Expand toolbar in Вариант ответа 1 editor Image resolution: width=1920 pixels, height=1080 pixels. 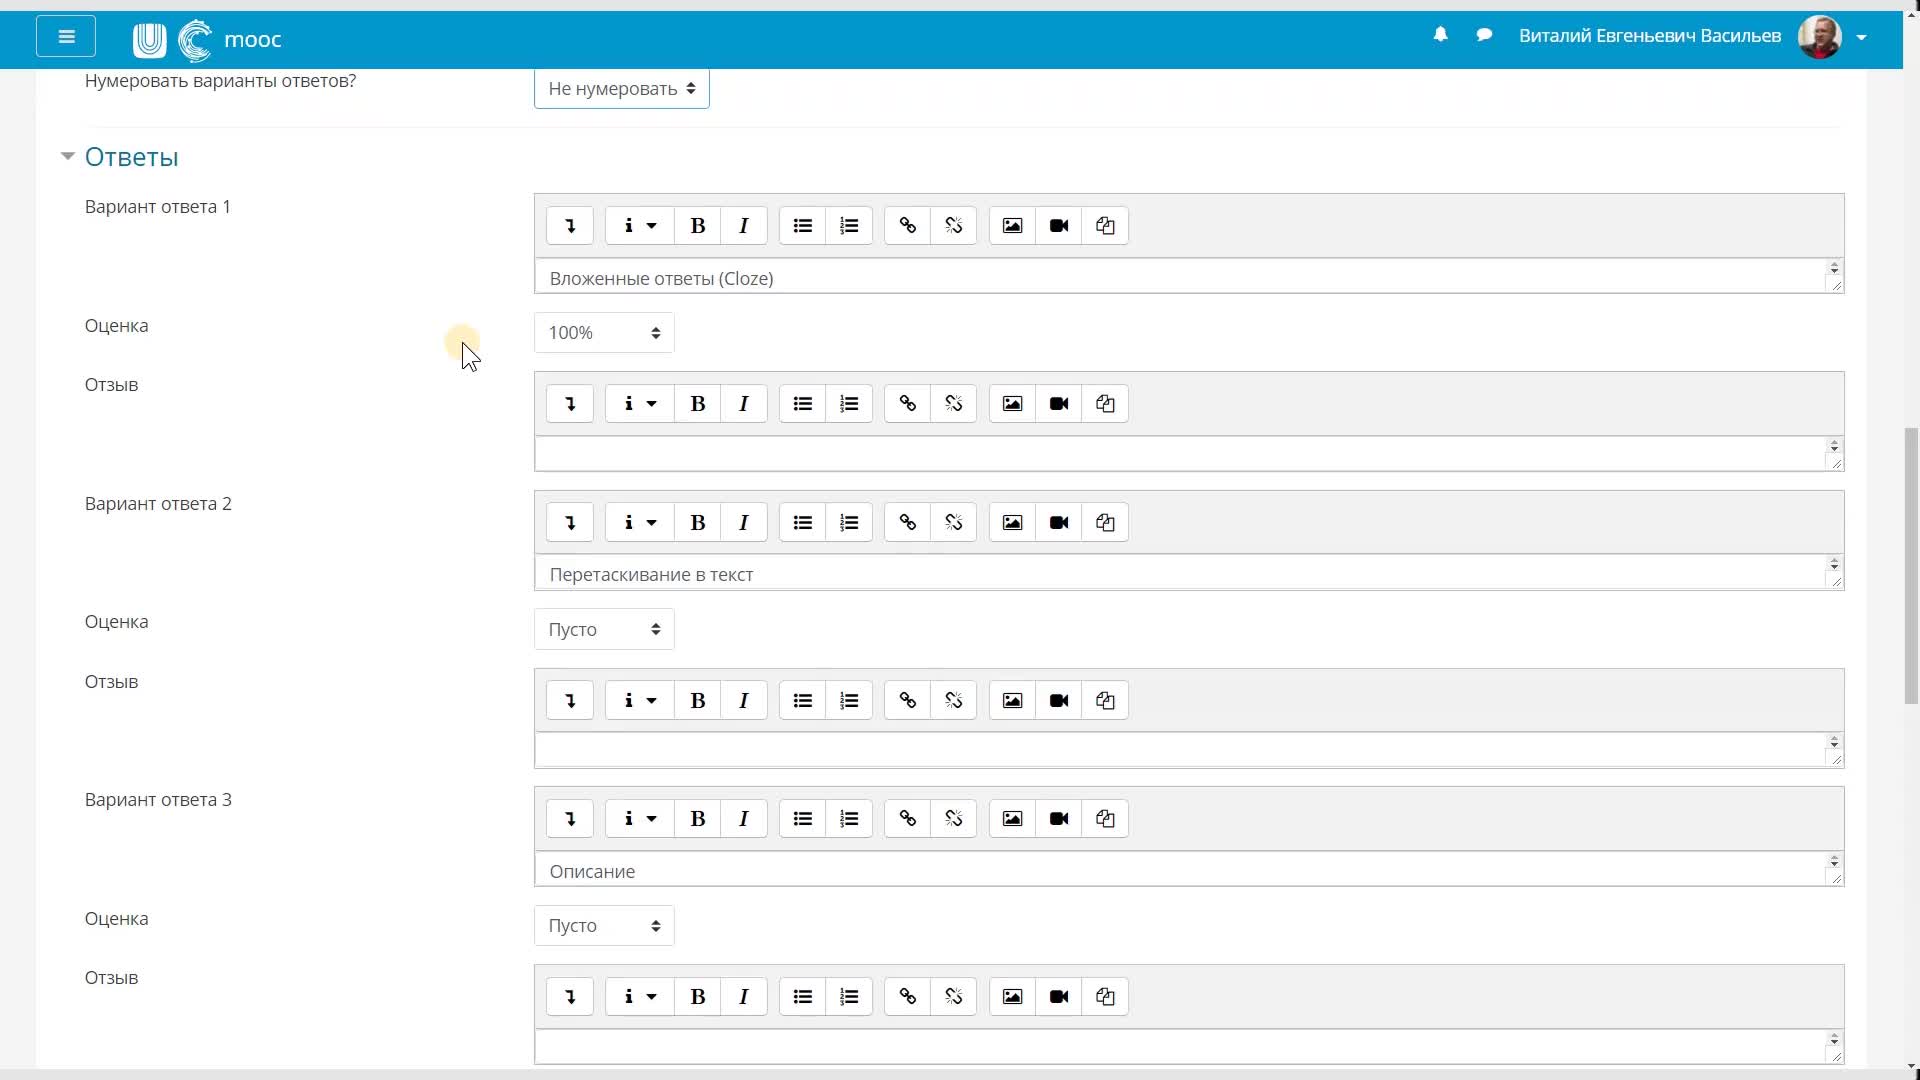click(x=570, y=226)
